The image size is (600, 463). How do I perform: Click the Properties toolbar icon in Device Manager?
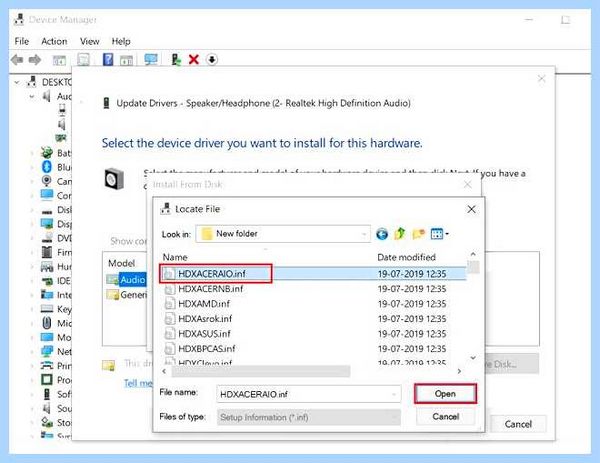pos(83,60)
